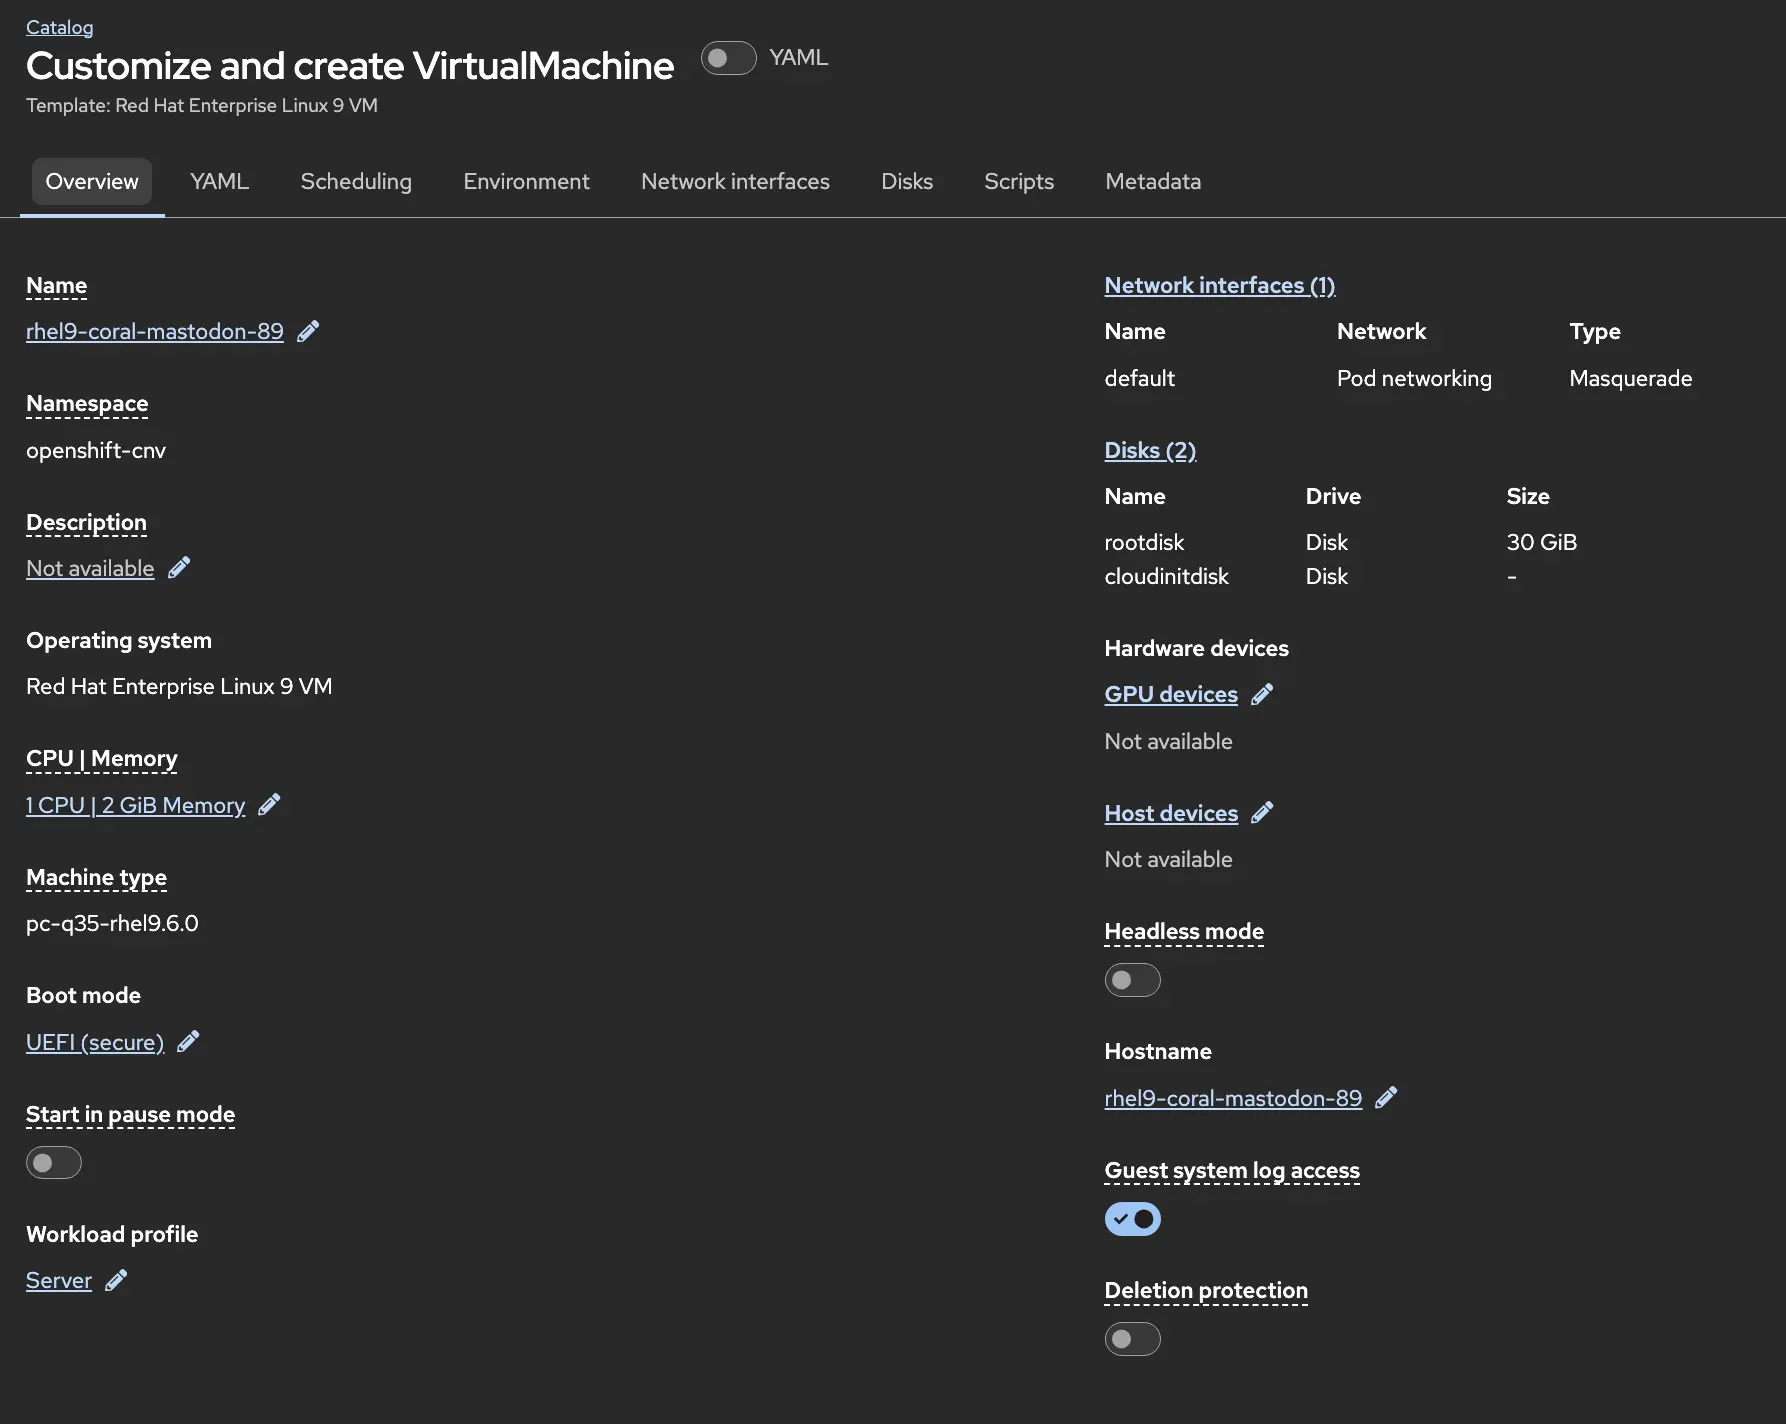Go to the Environment tab
This screenshot has height=1424, width=1786.
point(526,181)
